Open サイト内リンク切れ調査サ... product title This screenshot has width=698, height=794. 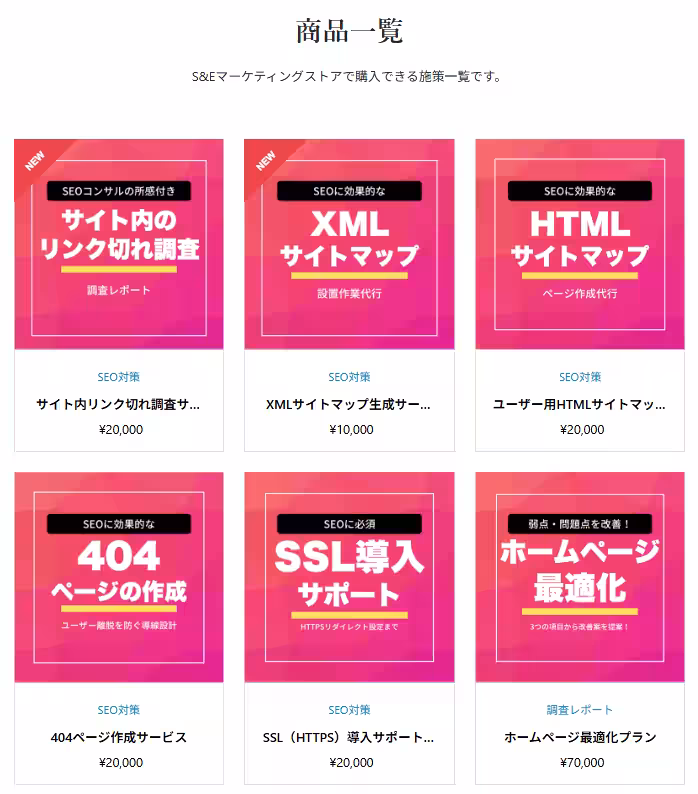coord(119,404)
